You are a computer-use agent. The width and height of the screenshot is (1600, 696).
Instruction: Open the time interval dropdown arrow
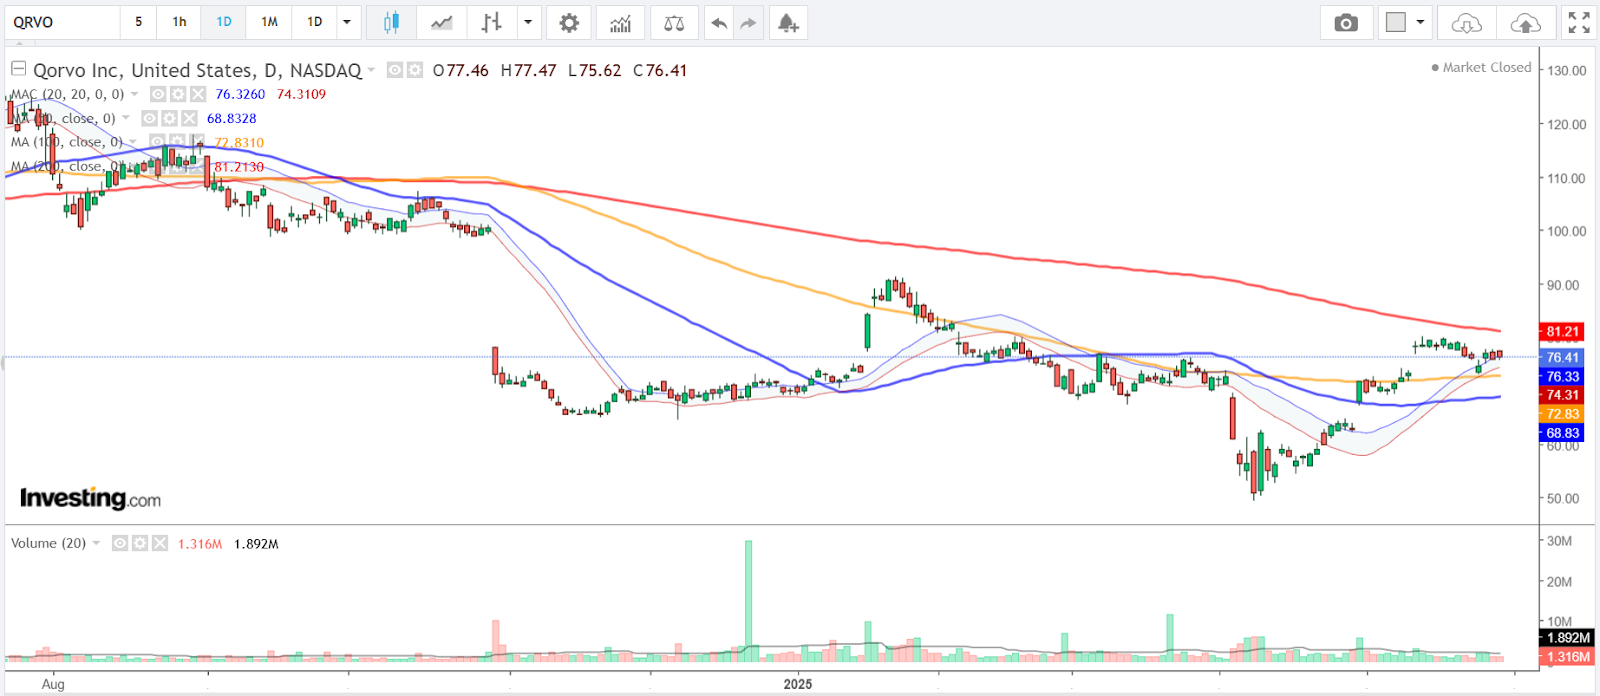(346, 22)
